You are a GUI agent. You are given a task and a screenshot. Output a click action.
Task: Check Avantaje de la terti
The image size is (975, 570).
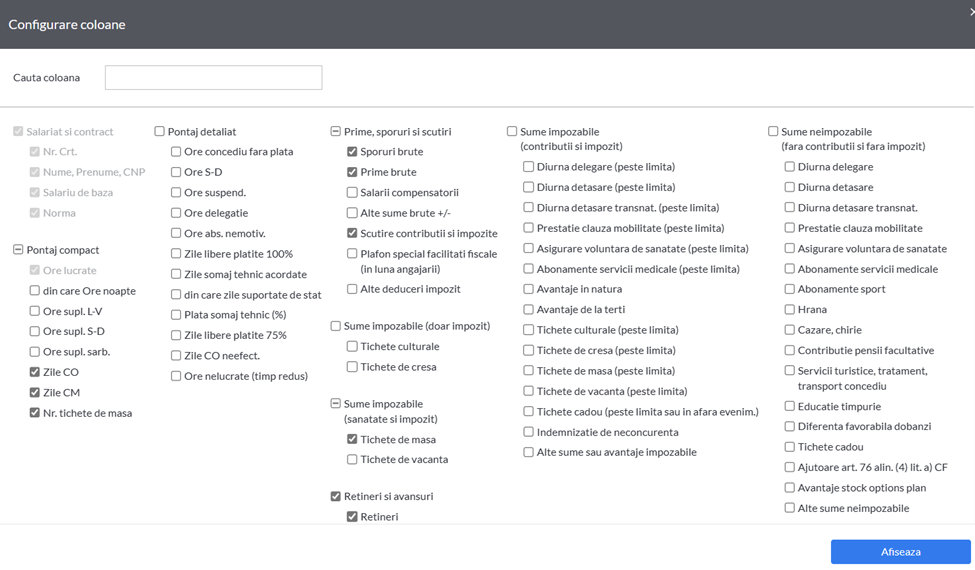[529, 310]
